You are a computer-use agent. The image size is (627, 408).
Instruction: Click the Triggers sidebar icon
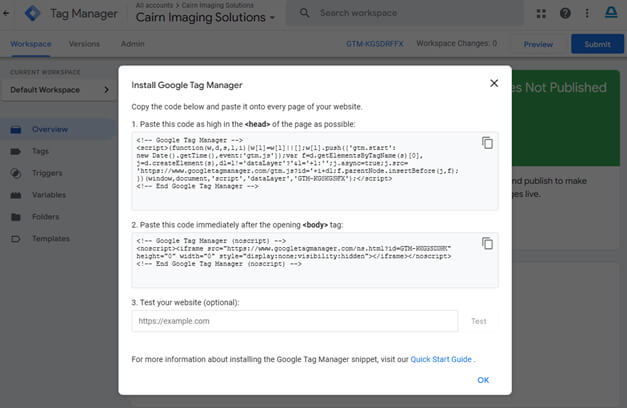[x=16, y=173]
